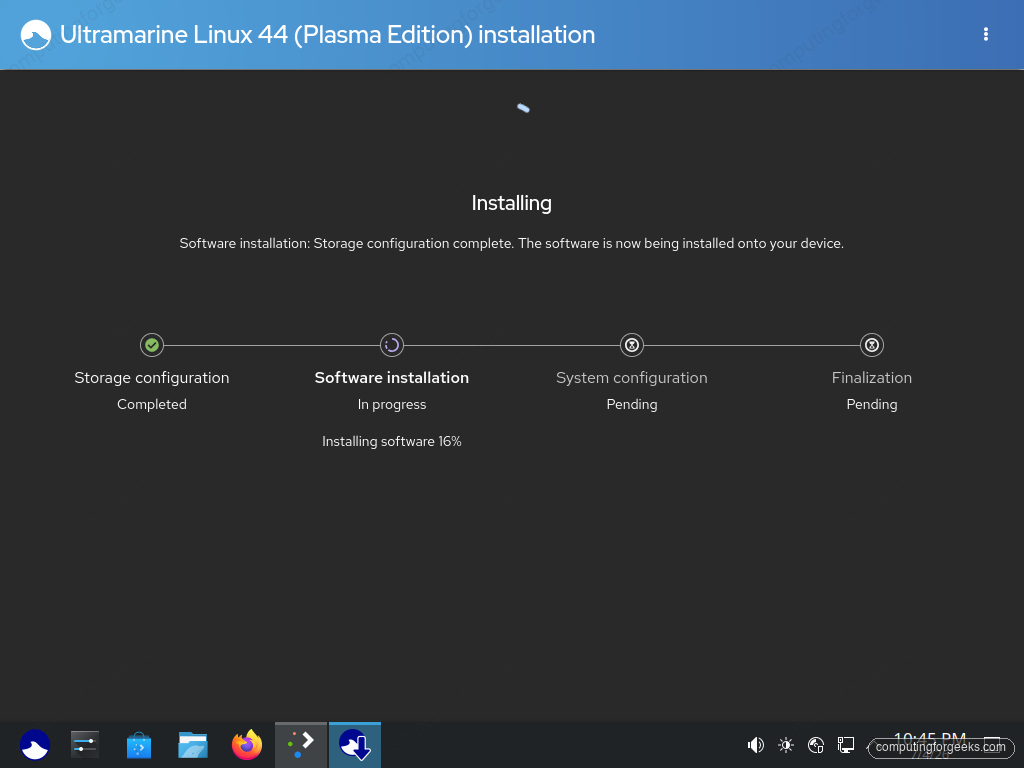Open the wired network tray icon

tap(846, 745)
